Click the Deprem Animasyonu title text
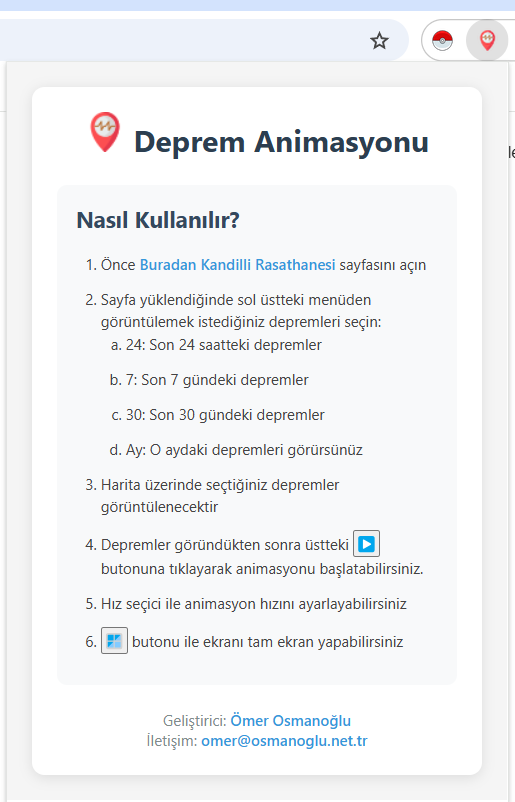This screenshot has width=515, height=802. tap(281, 142)
